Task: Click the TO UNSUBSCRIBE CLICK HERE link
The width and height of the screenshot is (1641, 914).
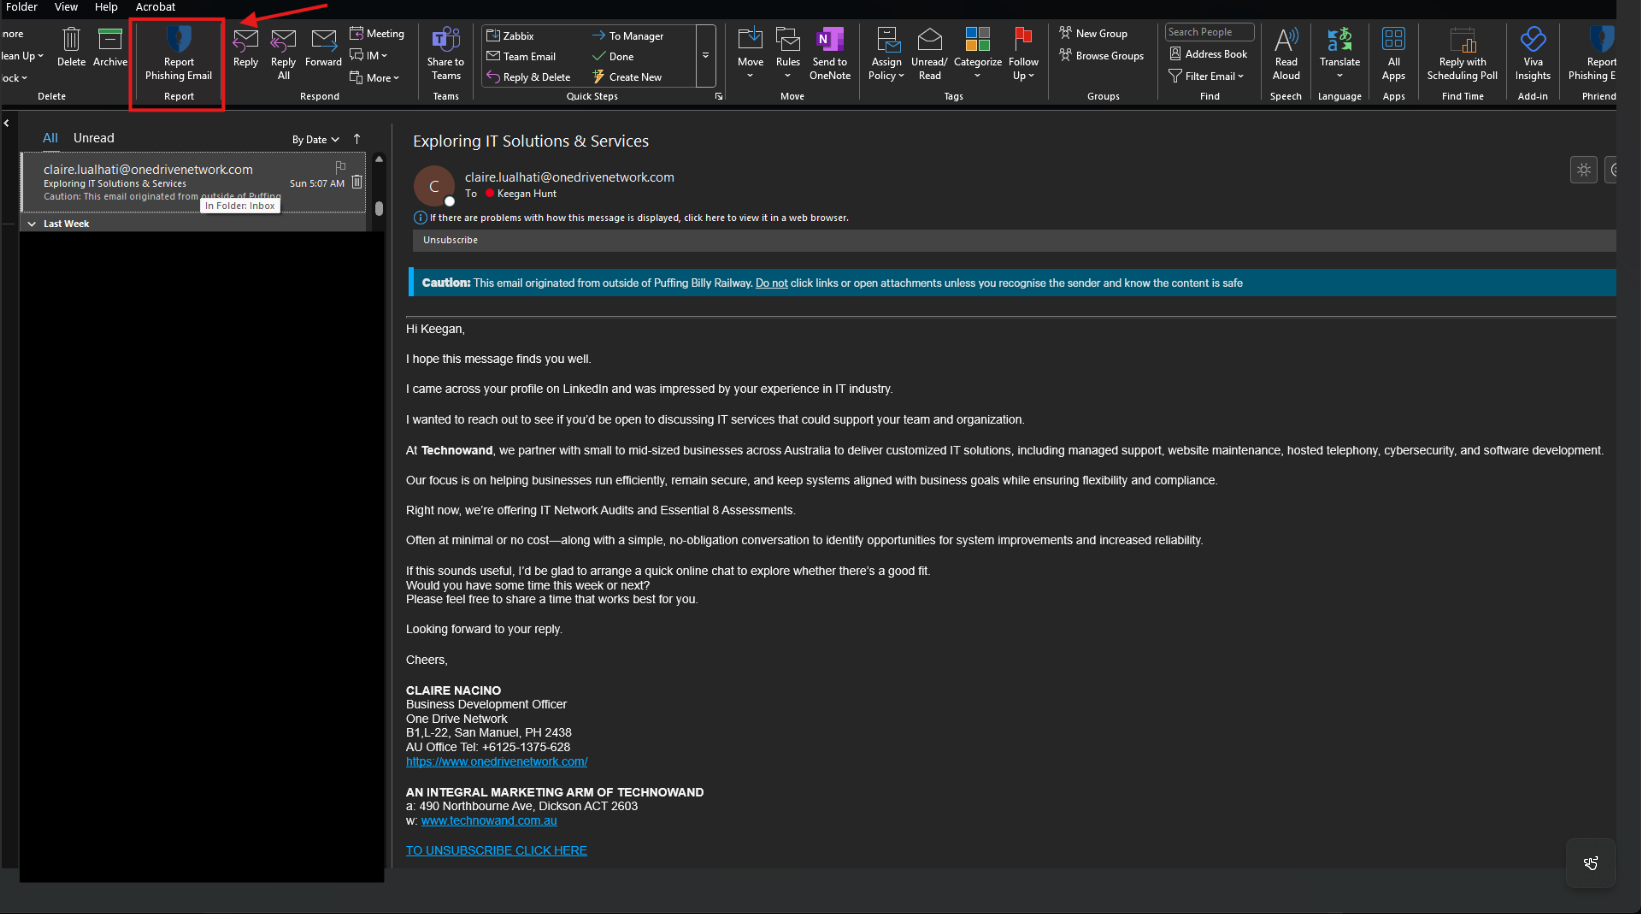Action: click(x=496, y=851)
